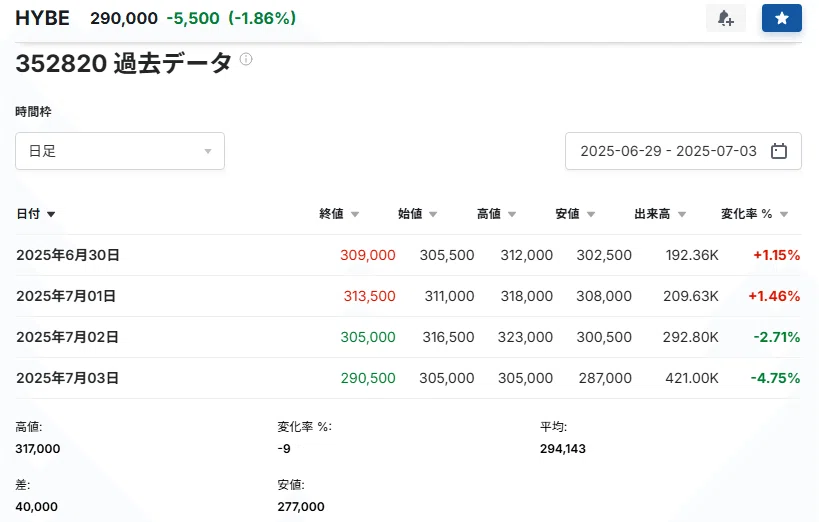Click the 352820 過去データ heading
The height and width of the screenshot is (522, 819).
123,63
